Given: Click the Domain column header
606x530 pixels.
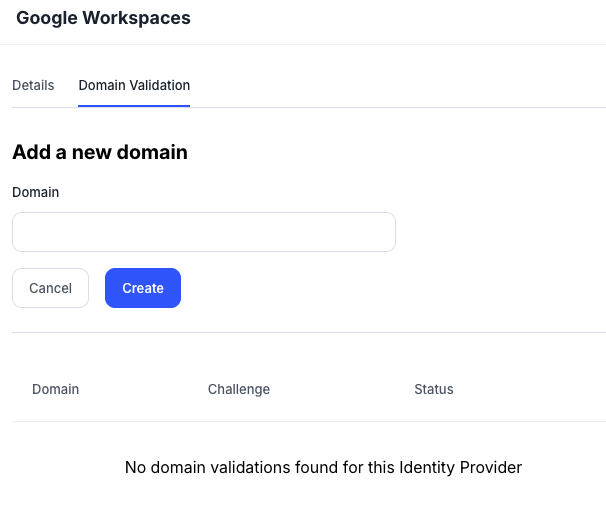Looking at the screenshot, I should (55, 389).
